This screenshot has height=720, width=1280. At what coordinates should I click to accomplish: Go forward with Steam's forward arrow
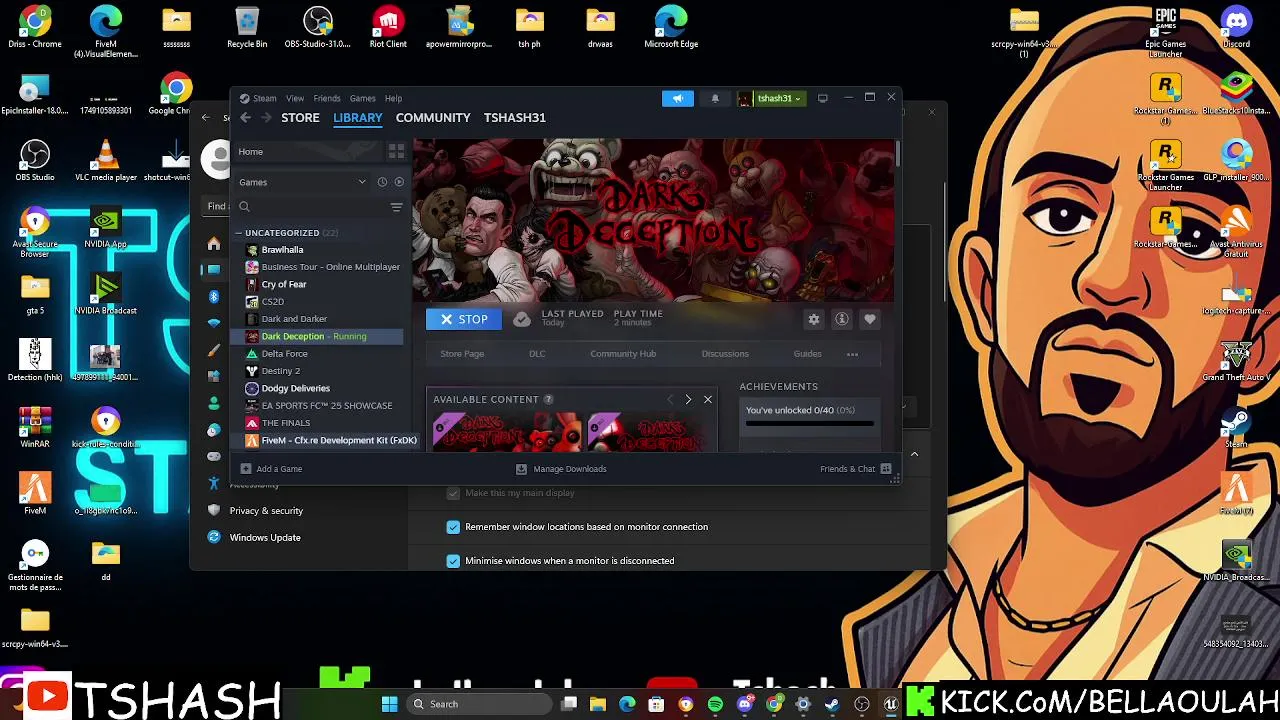coord(266,118)
